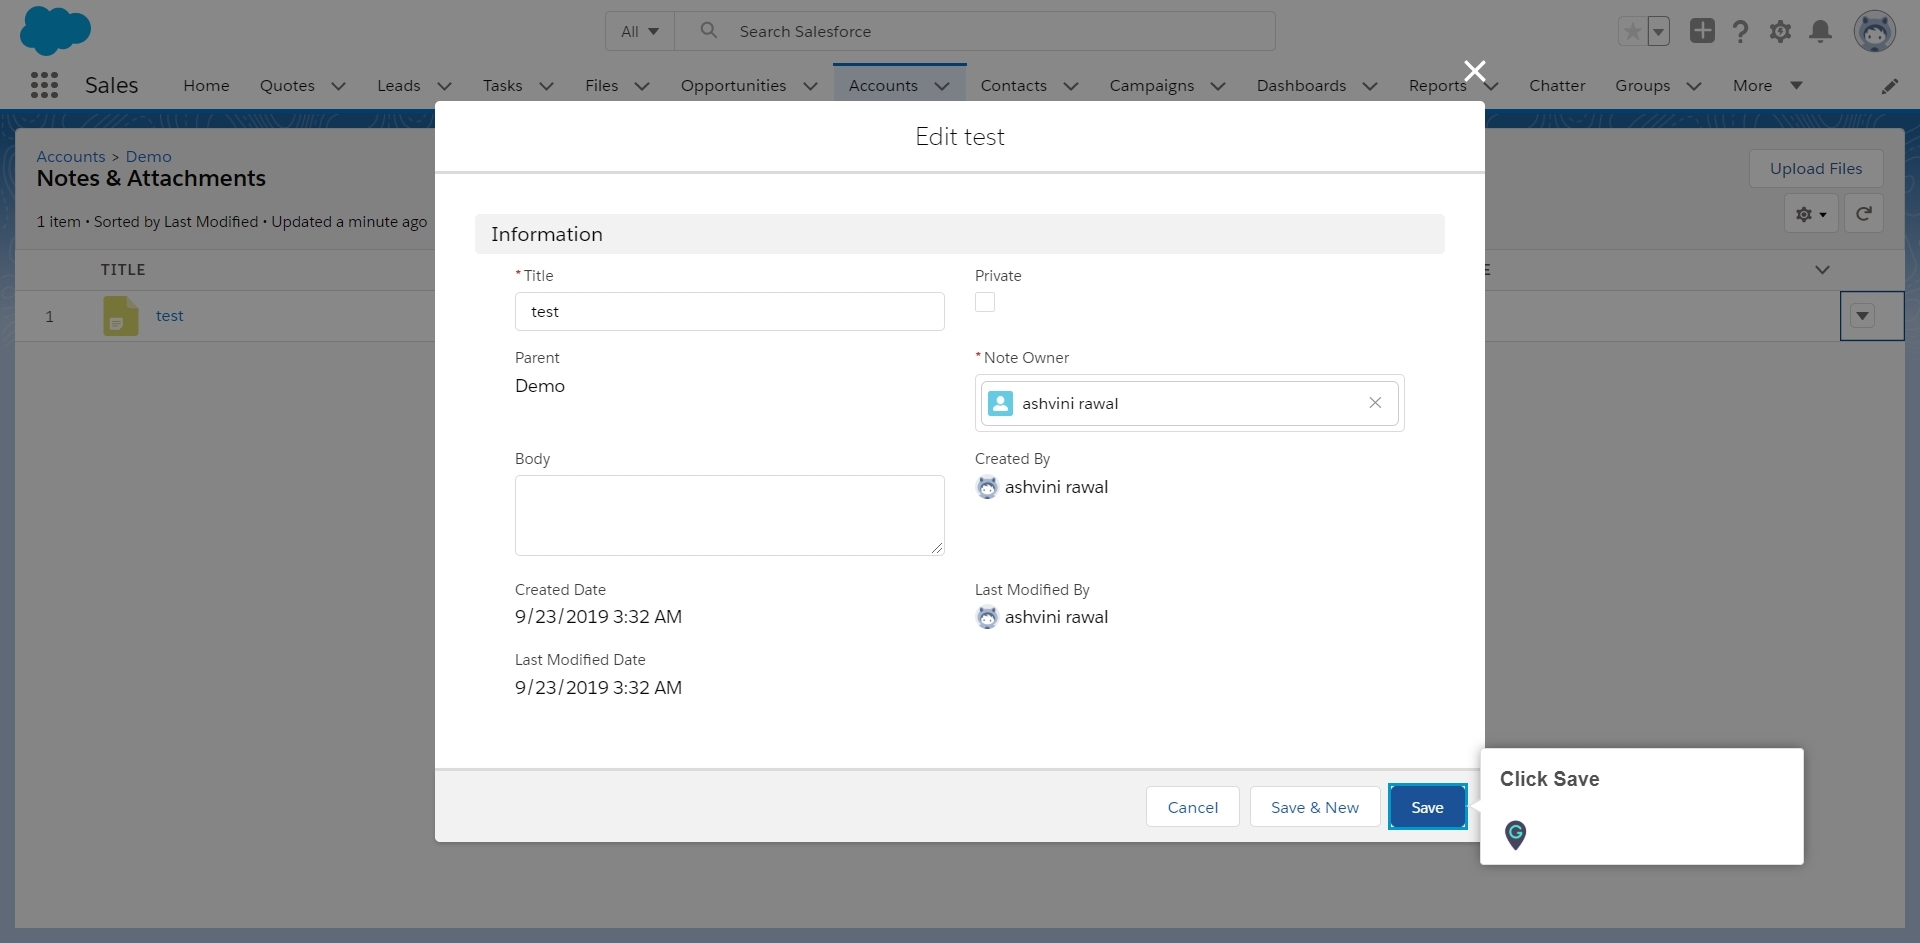The width and height of the screenshot is (1920, 943).
Task: Open notifications with the bell icon
Action: click(x=1821, y=31)
